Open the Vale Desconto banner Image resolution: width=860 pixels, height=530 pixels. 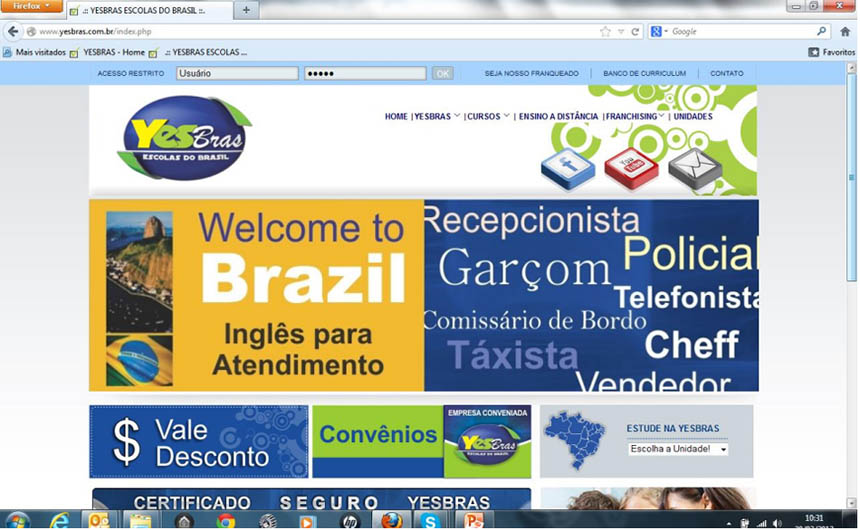[199, 442]
